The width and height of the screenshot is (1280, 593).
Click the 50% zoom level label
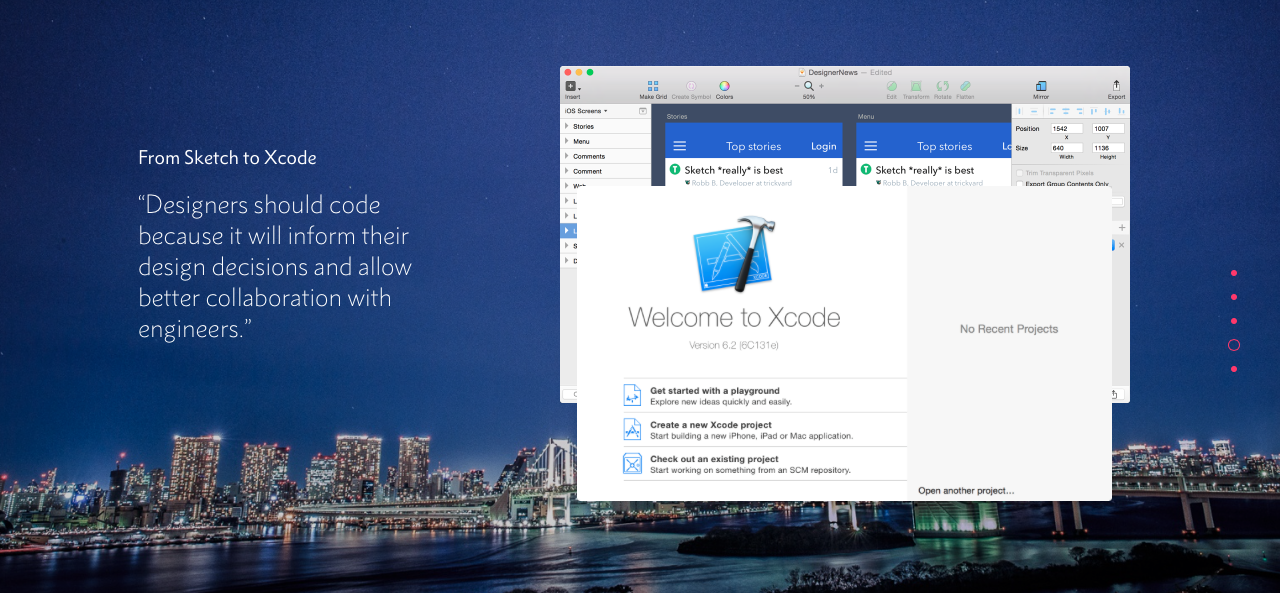[808, 97]
